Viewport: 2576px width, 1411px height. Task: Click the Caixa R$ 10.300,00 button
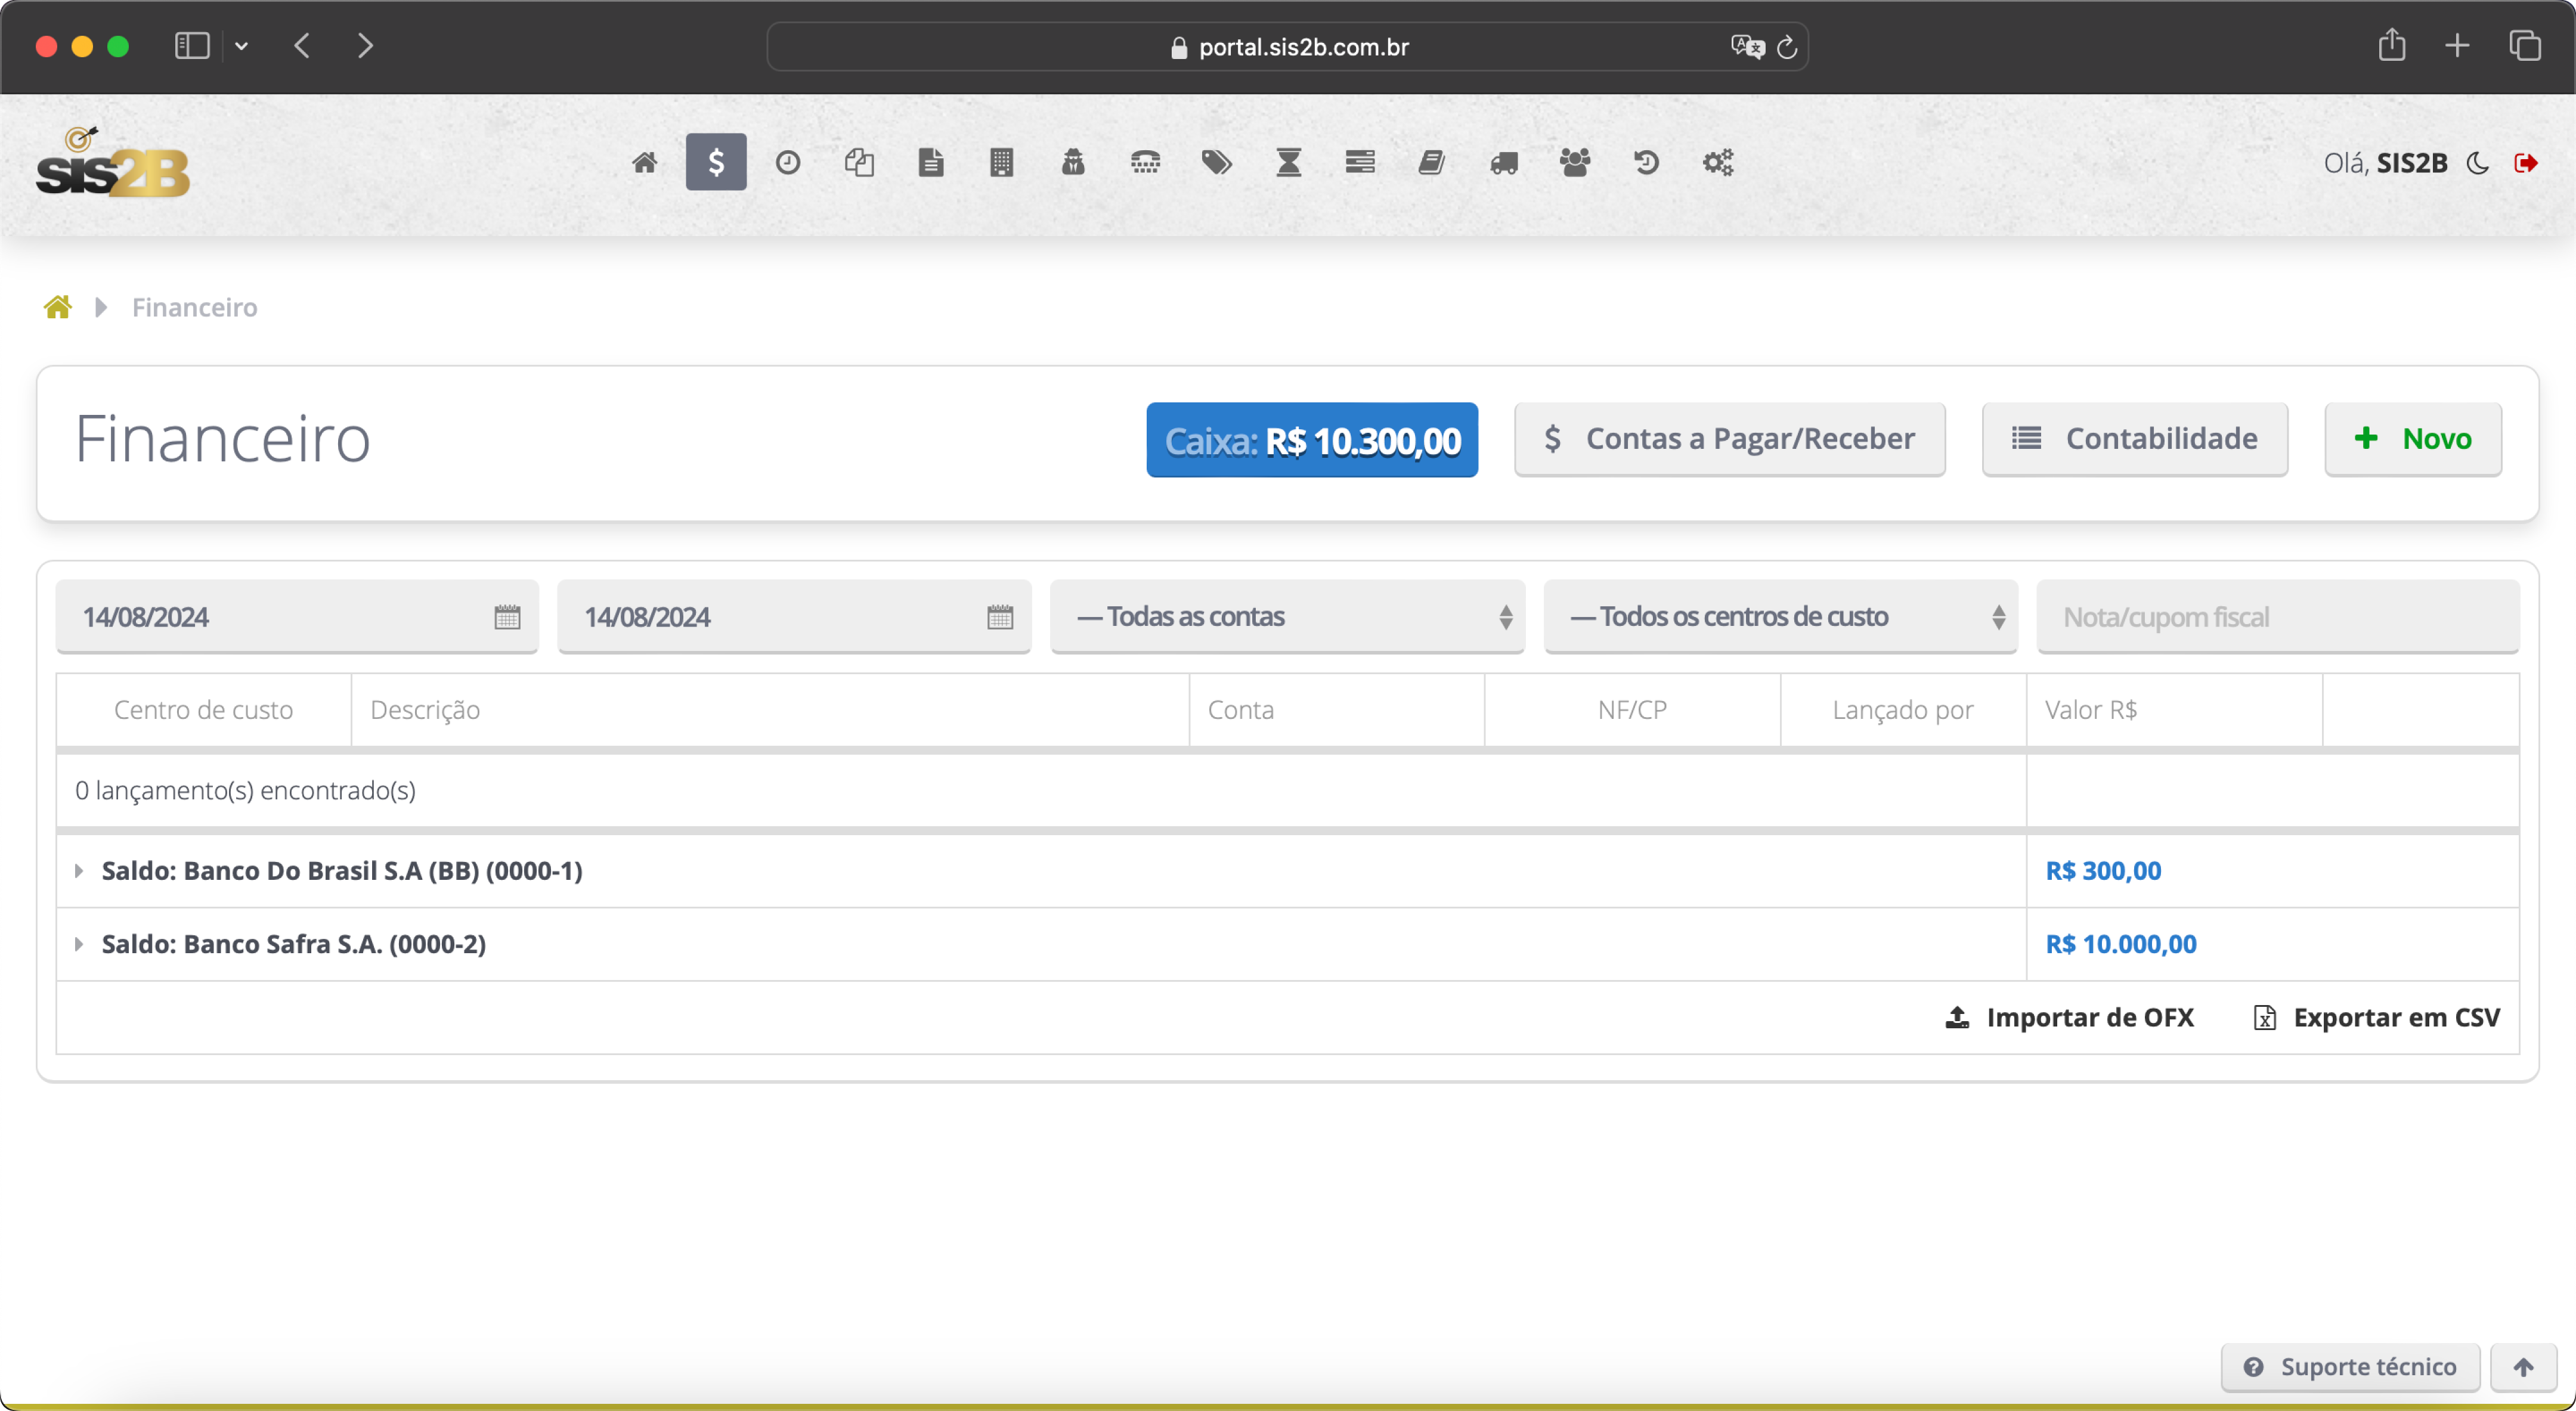(x=1312, y=440)
